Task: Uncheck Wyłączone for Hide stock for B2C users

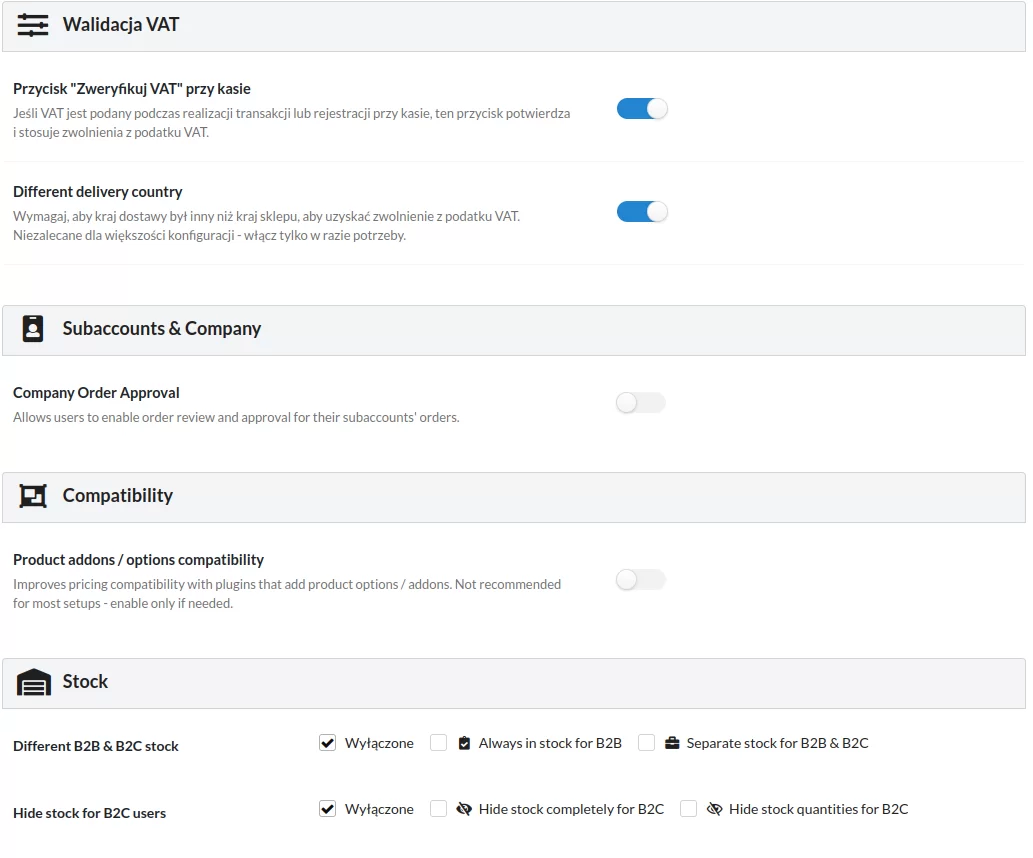Action: (x=327, y=809)
